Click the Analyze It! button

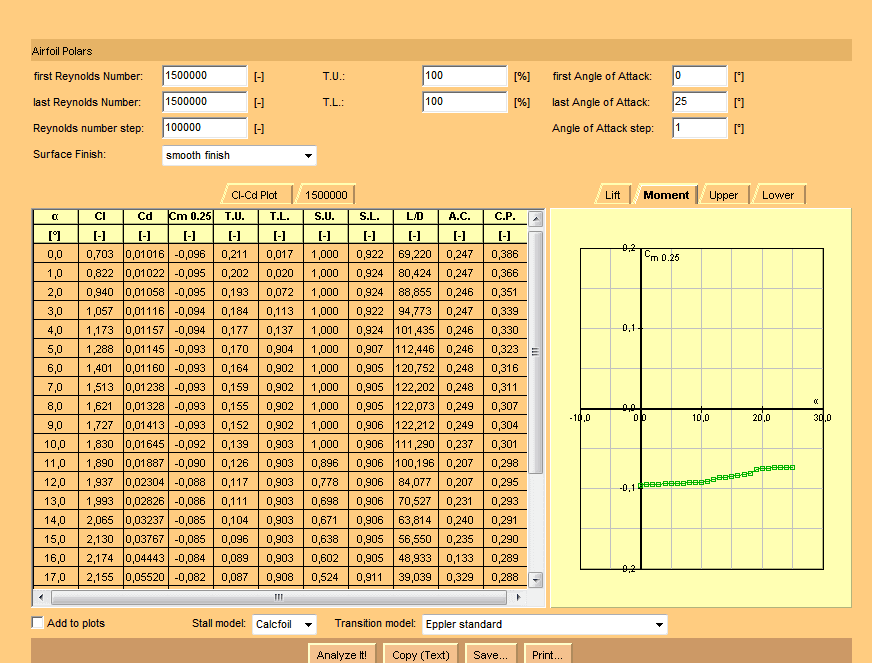(x=344, y=655)
